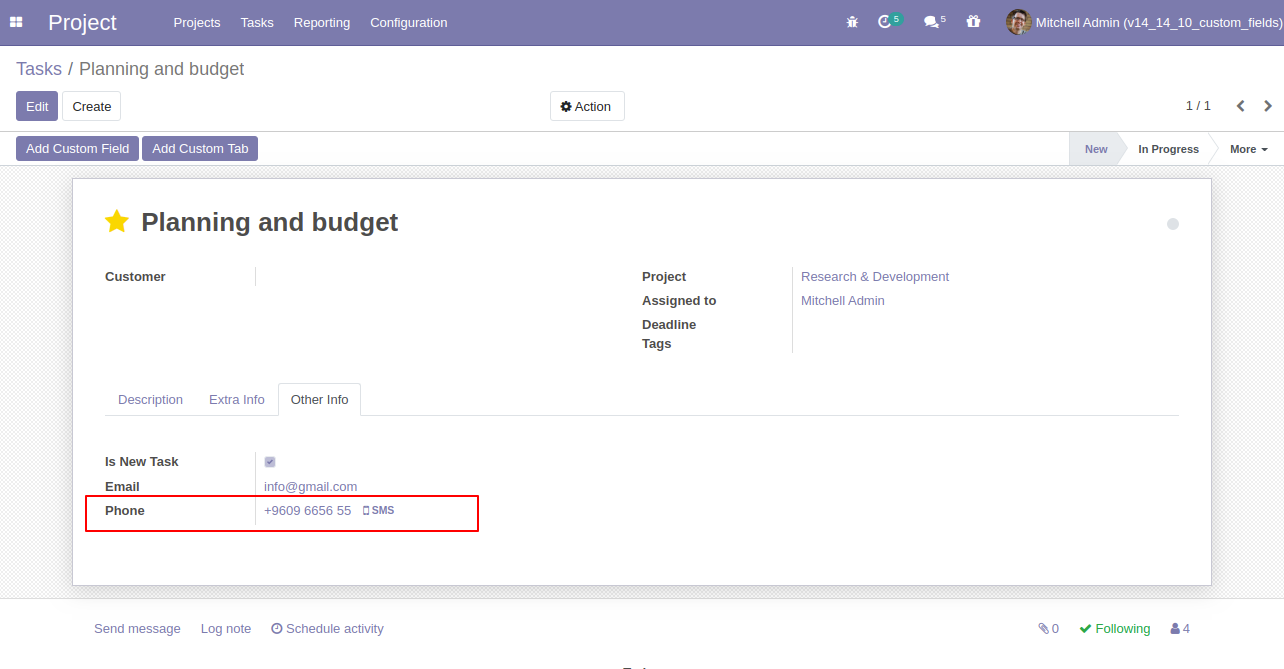Screen dimensions: 1284x669
Task: Open the Mitchell Admin user menu
Action: click(x=1144, y=22)
